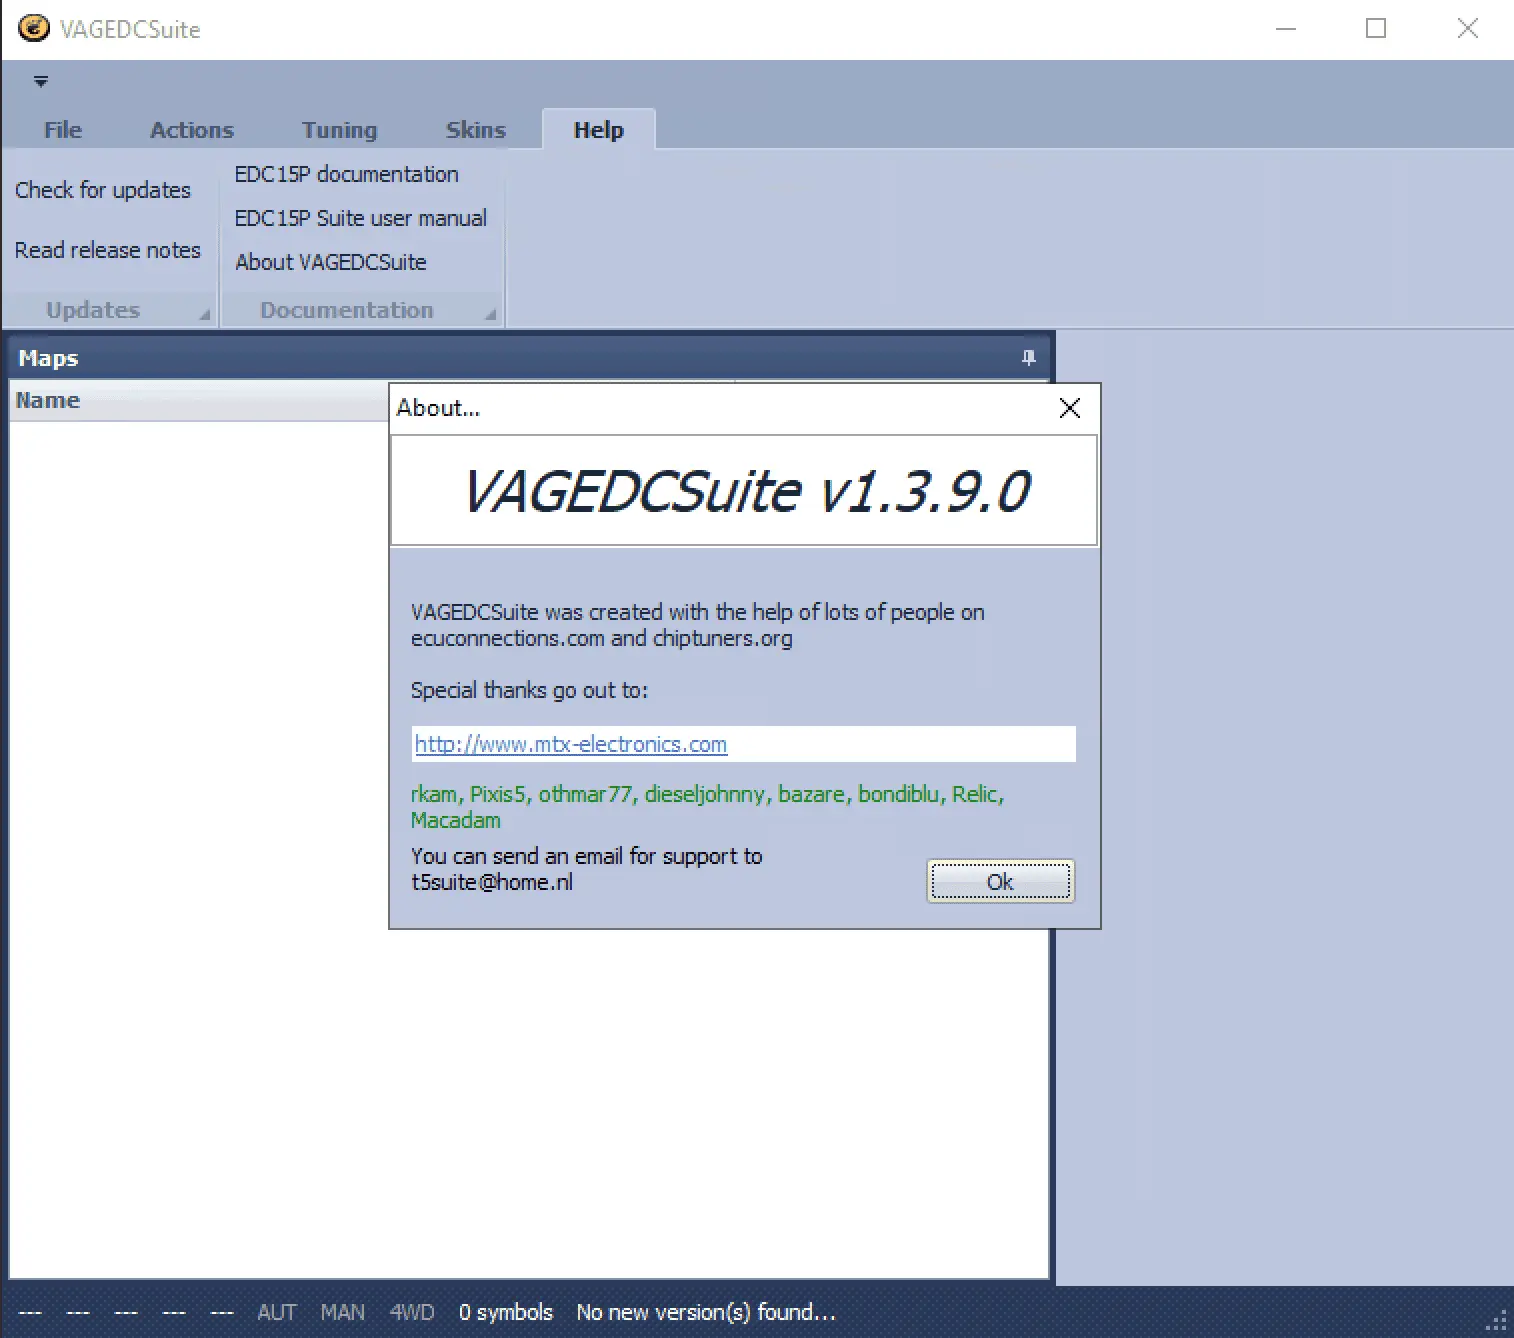Viewport: 1514px width, 1338px height.
Task: Switch to the Actions tab
Action: 192,130
